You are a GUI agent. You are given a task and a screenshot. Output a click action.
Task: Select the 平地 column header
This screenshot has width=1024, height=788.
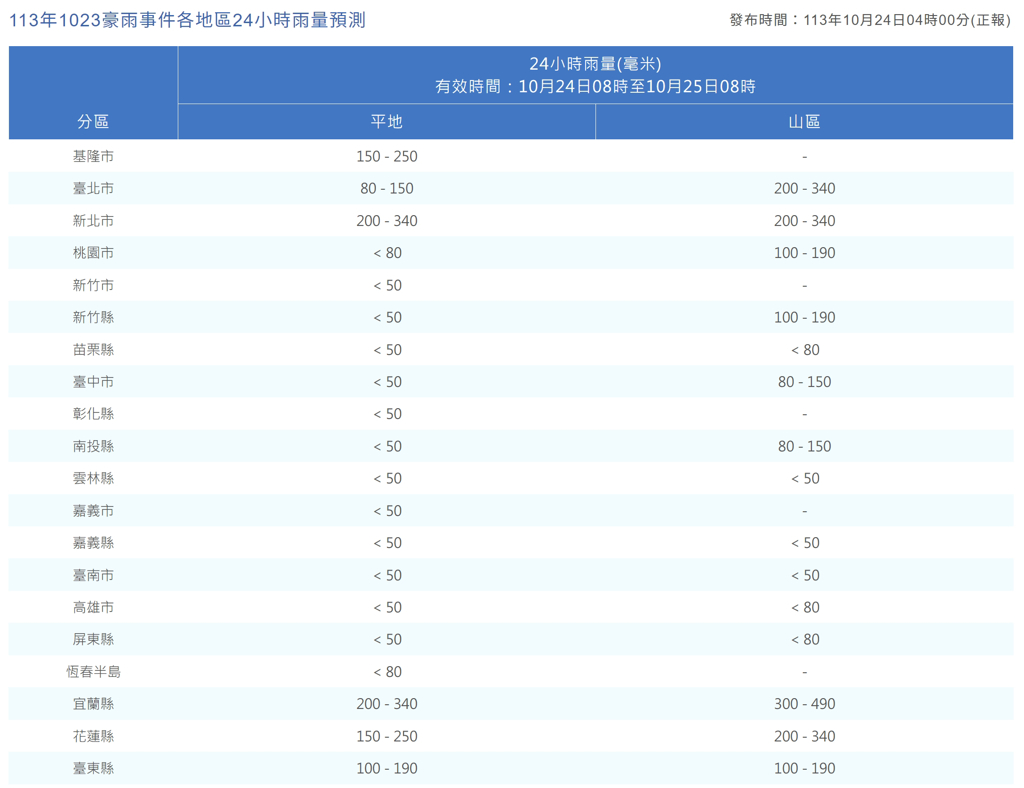[x=386, y=121]
